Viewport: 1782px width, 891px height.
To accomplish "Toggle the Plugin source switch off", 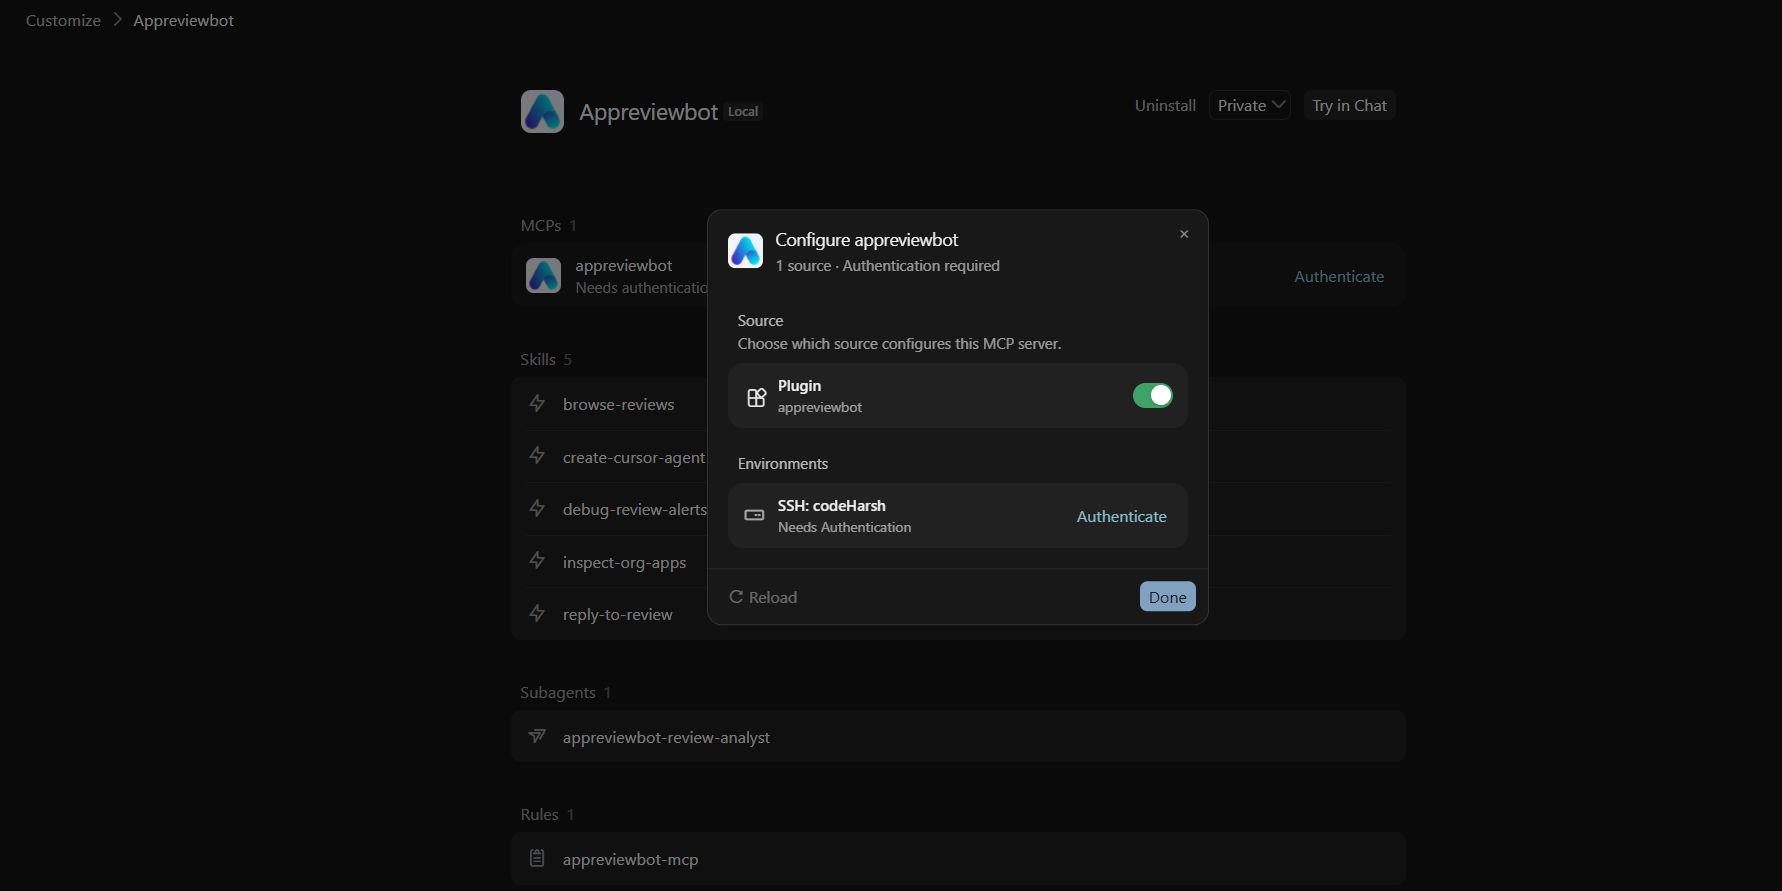I will [x=1152, y=396].
